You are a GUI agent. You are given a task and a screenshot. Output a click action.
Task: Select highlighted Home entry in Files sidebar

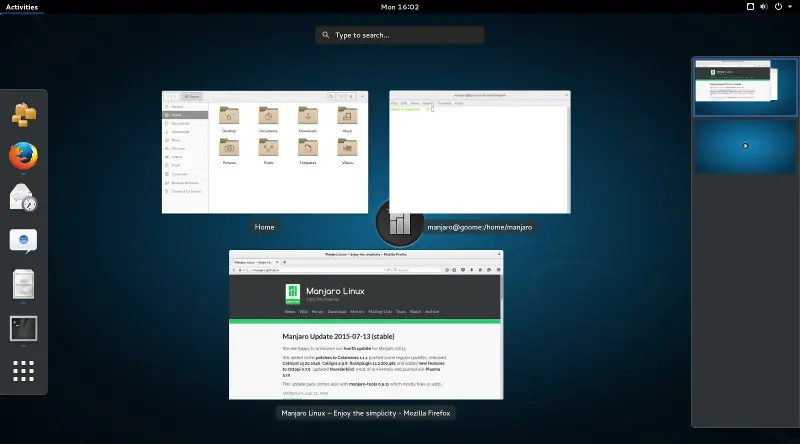coord(185,115)
